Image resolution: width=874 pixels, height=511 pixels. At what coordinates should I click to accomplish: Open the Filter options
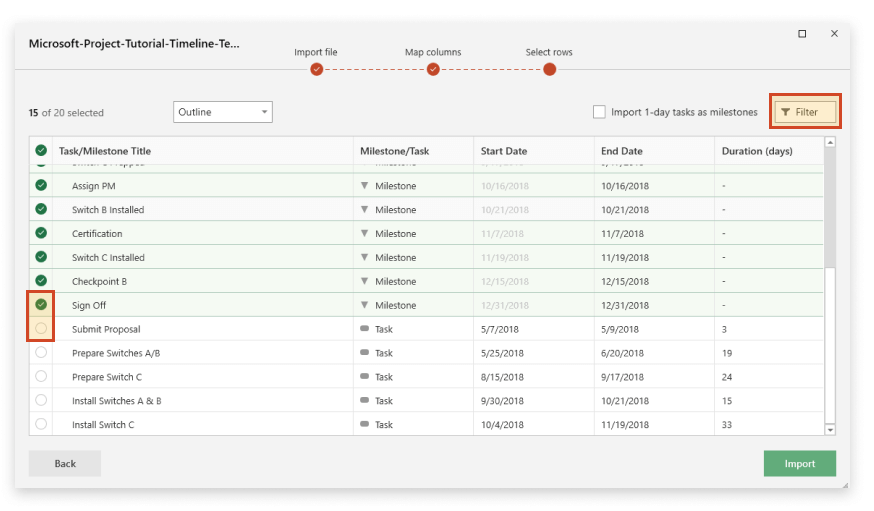coord(805,112)
